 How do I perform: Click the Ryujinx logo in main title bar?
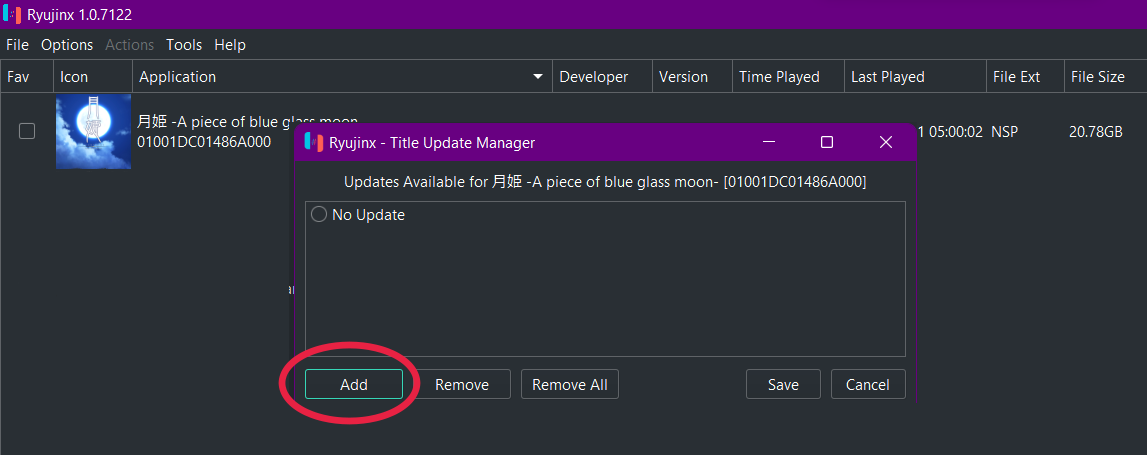[12, 15]
